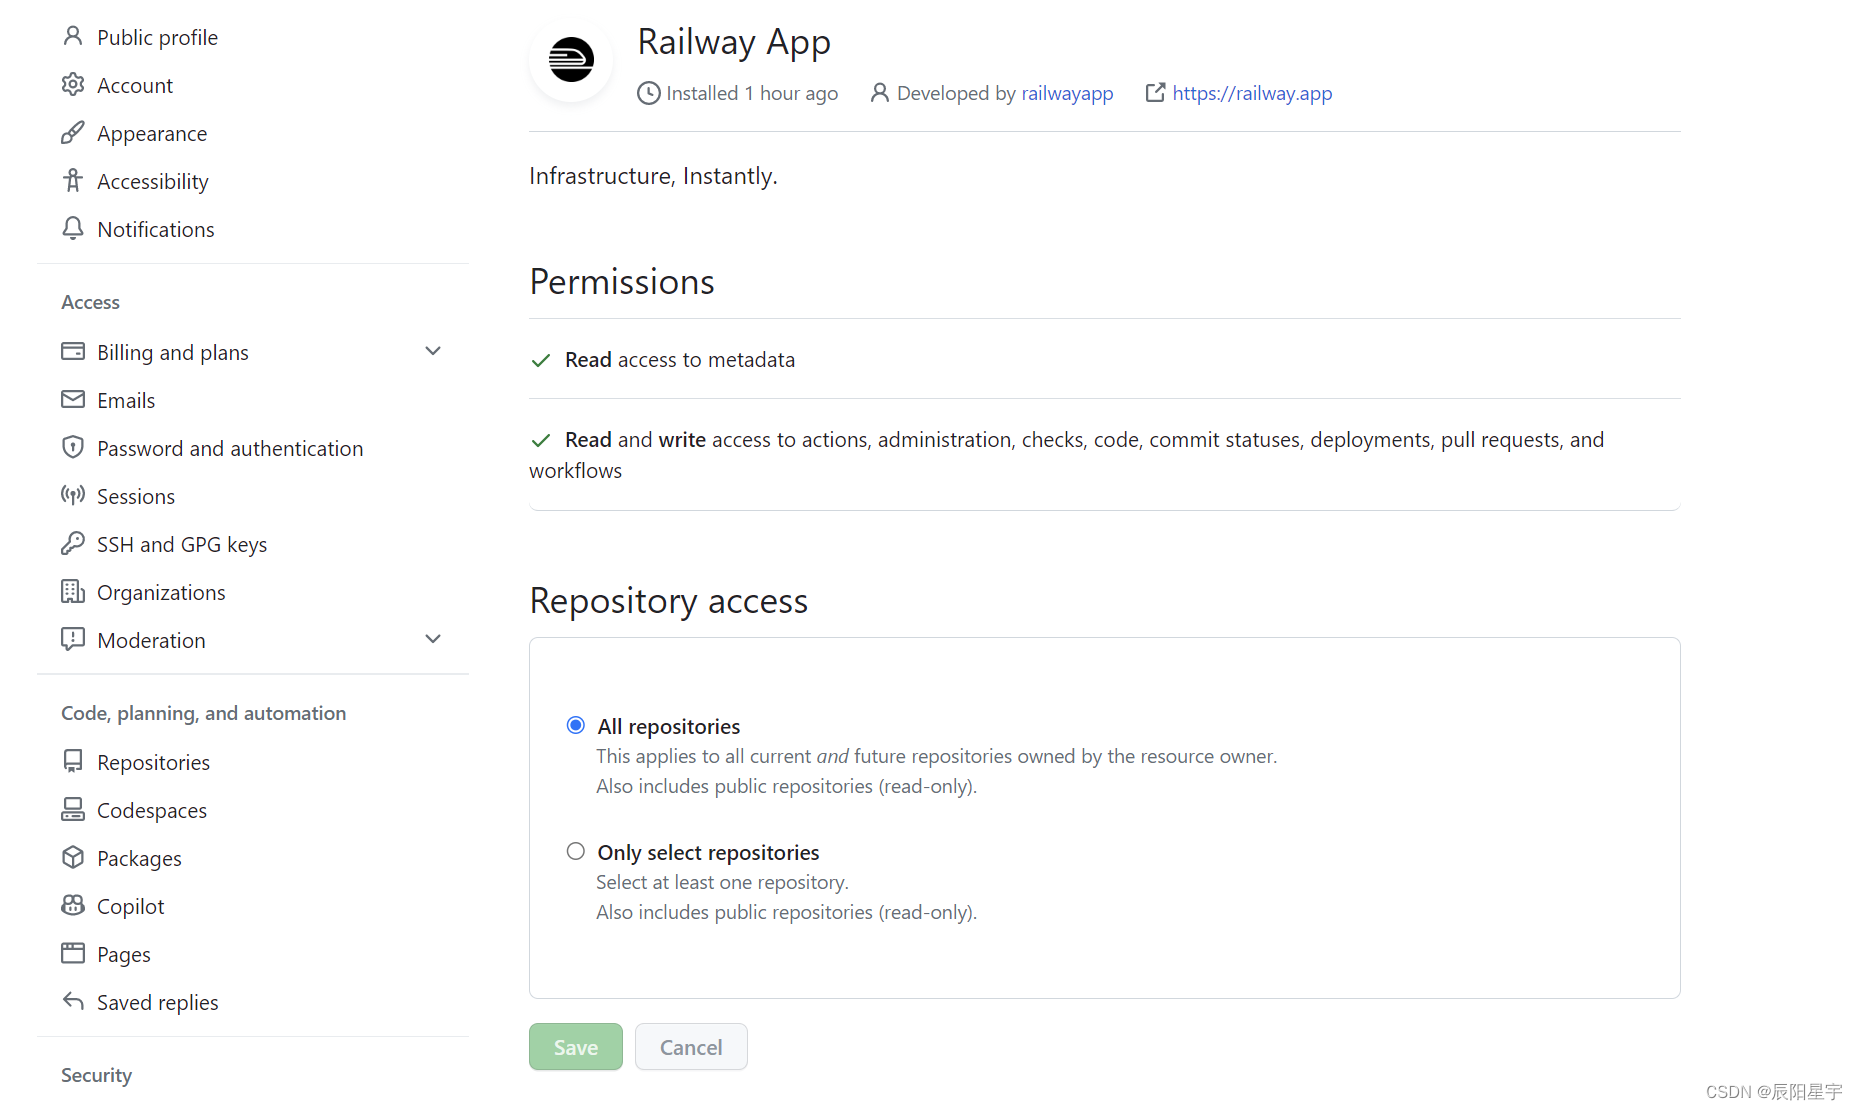The image size is (1858, 1110).
Task: Click the 'Read access to metadata' permission
Action: pos(680,359)
